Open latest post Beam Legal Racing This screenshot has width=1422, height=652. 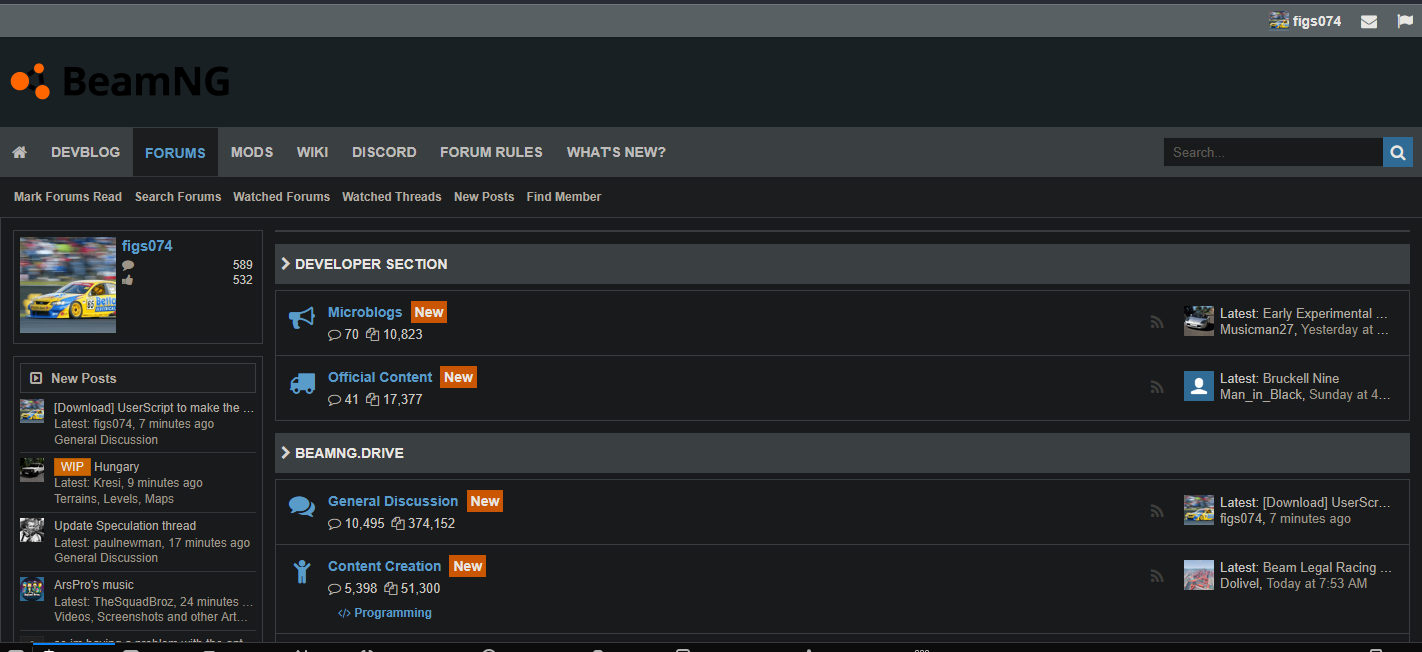click(1327, 567)
